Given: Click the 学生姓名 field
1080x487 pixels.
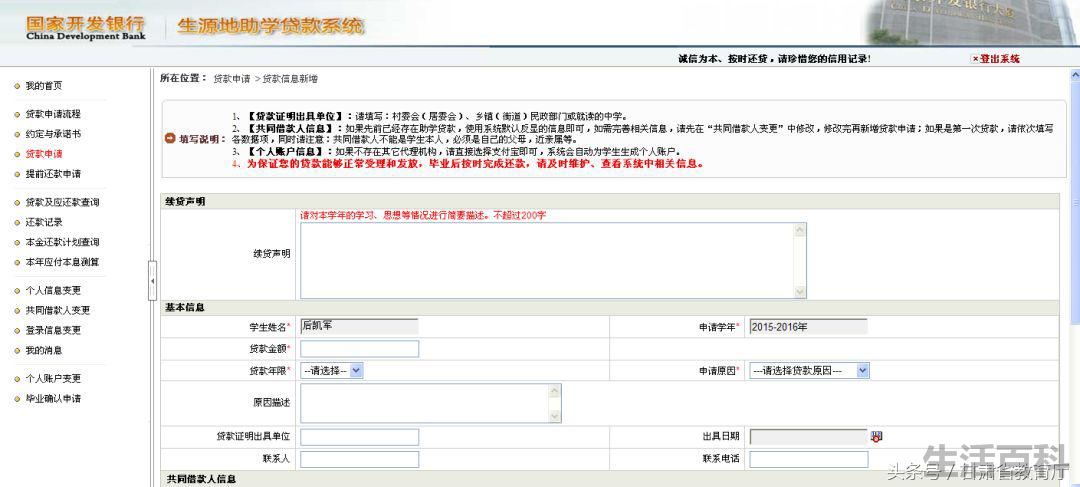Looking at the screenshot, I should pyautogui.click(x=360, y=327).
